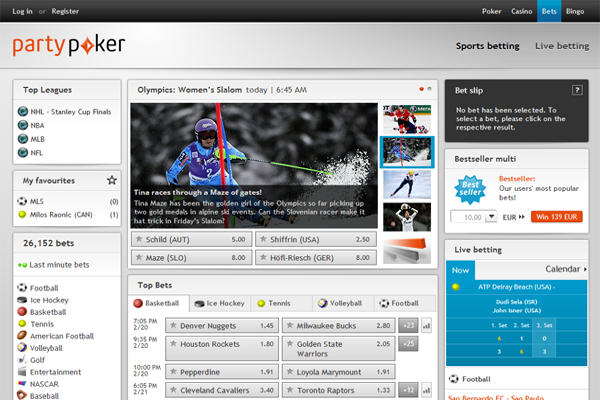The image size is (600, 400).
Task: Select the Now tab in Live betting
Action: 460,270
